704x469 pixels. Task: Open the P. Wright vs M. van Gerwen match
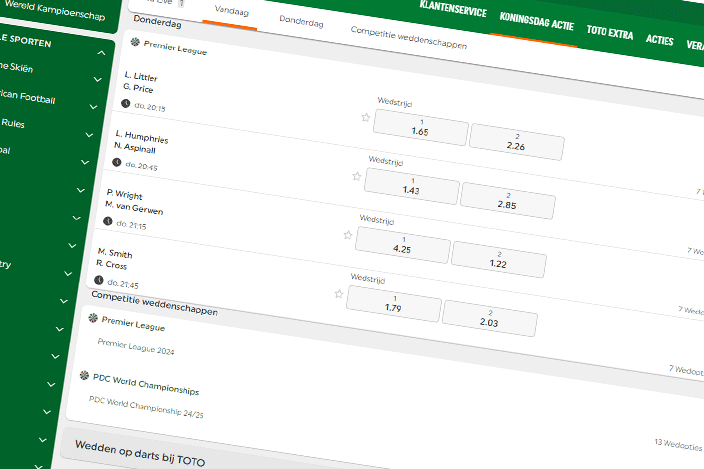[x=134, y=201]
